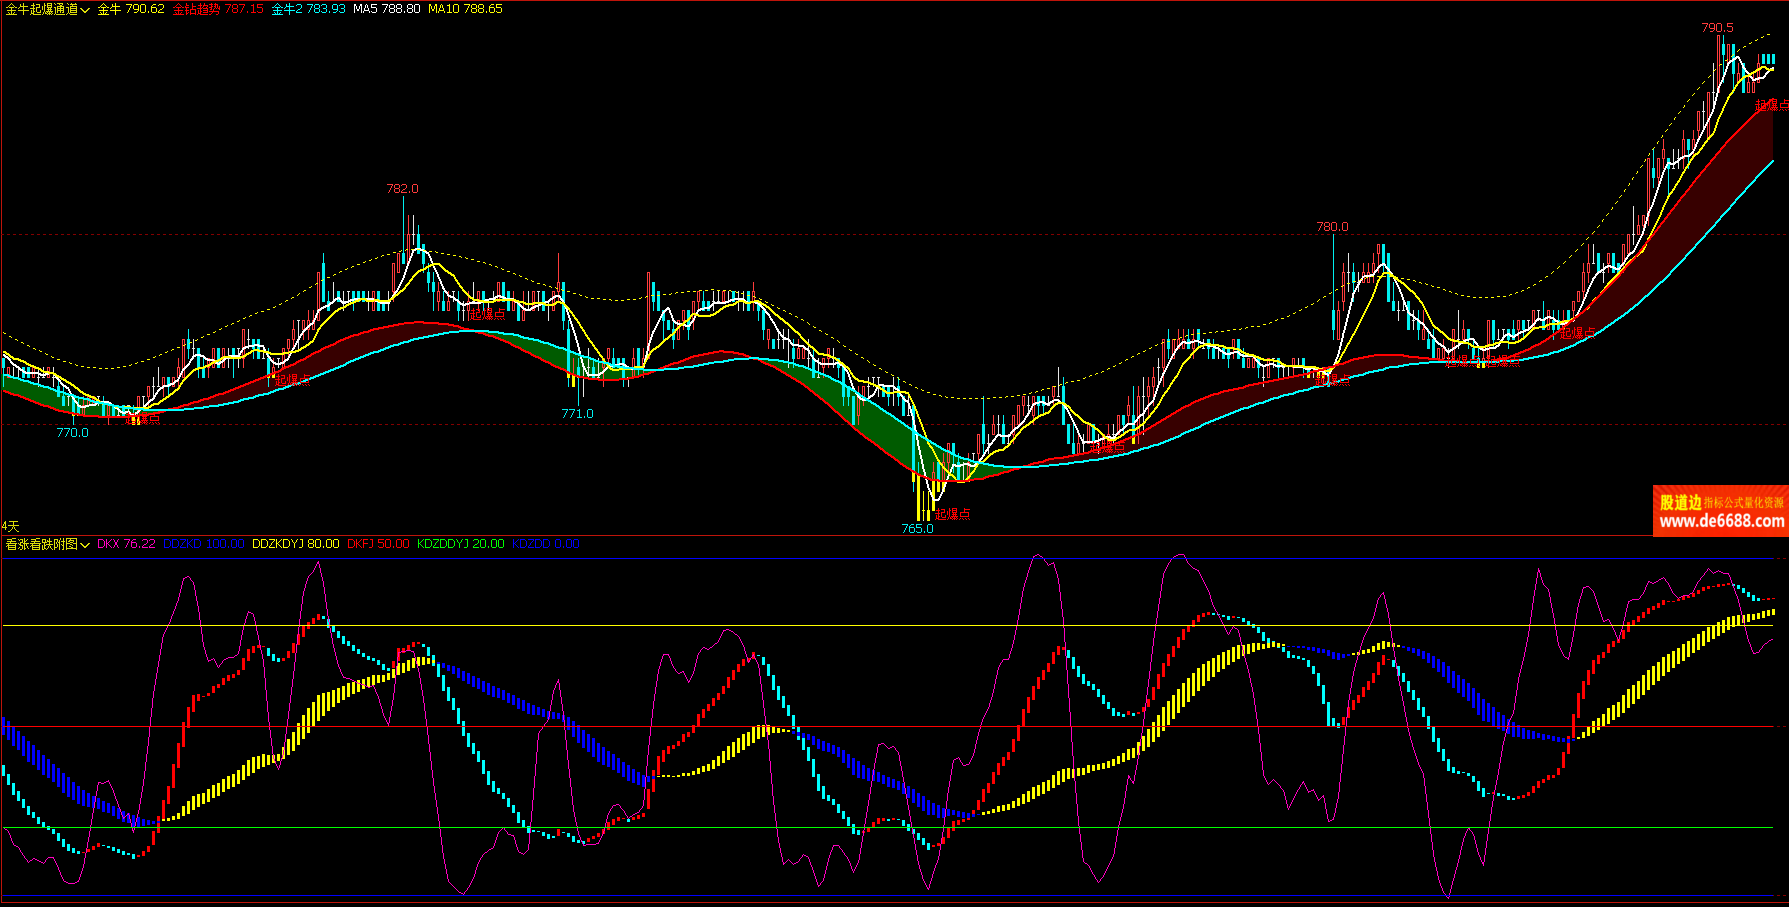Expand the 看涨看跌附图 indicator dropdown
The height and width of the screenshot is (907, 1789).
click(47, 544)
